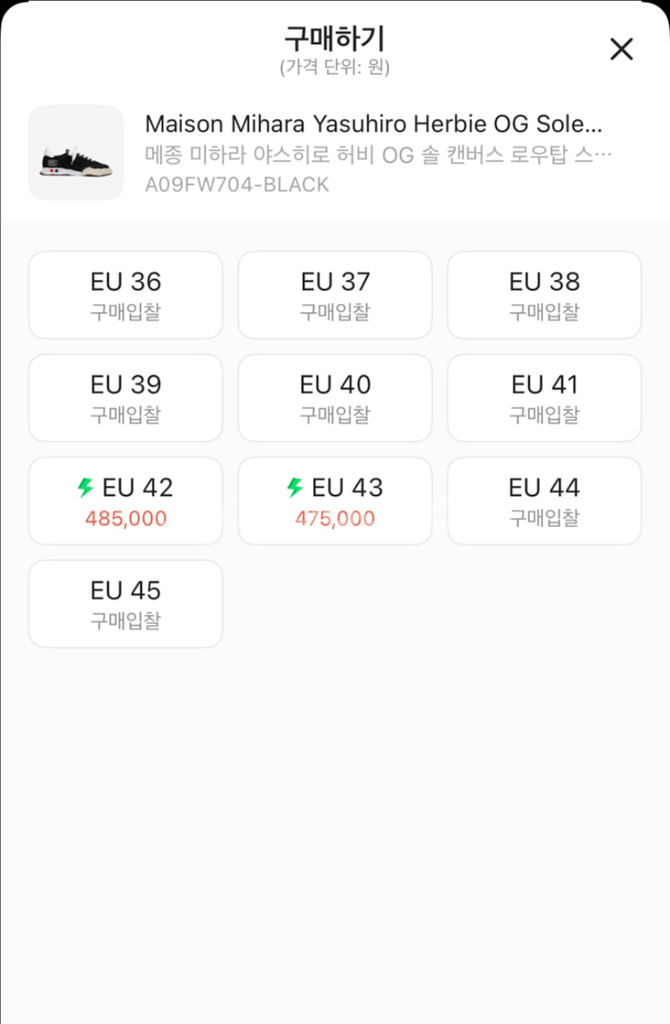Tap the price unit note (가격 단위: 원)
This screenshot has height=1024, width=670.
pyautogui.click(x=335, y=68)
